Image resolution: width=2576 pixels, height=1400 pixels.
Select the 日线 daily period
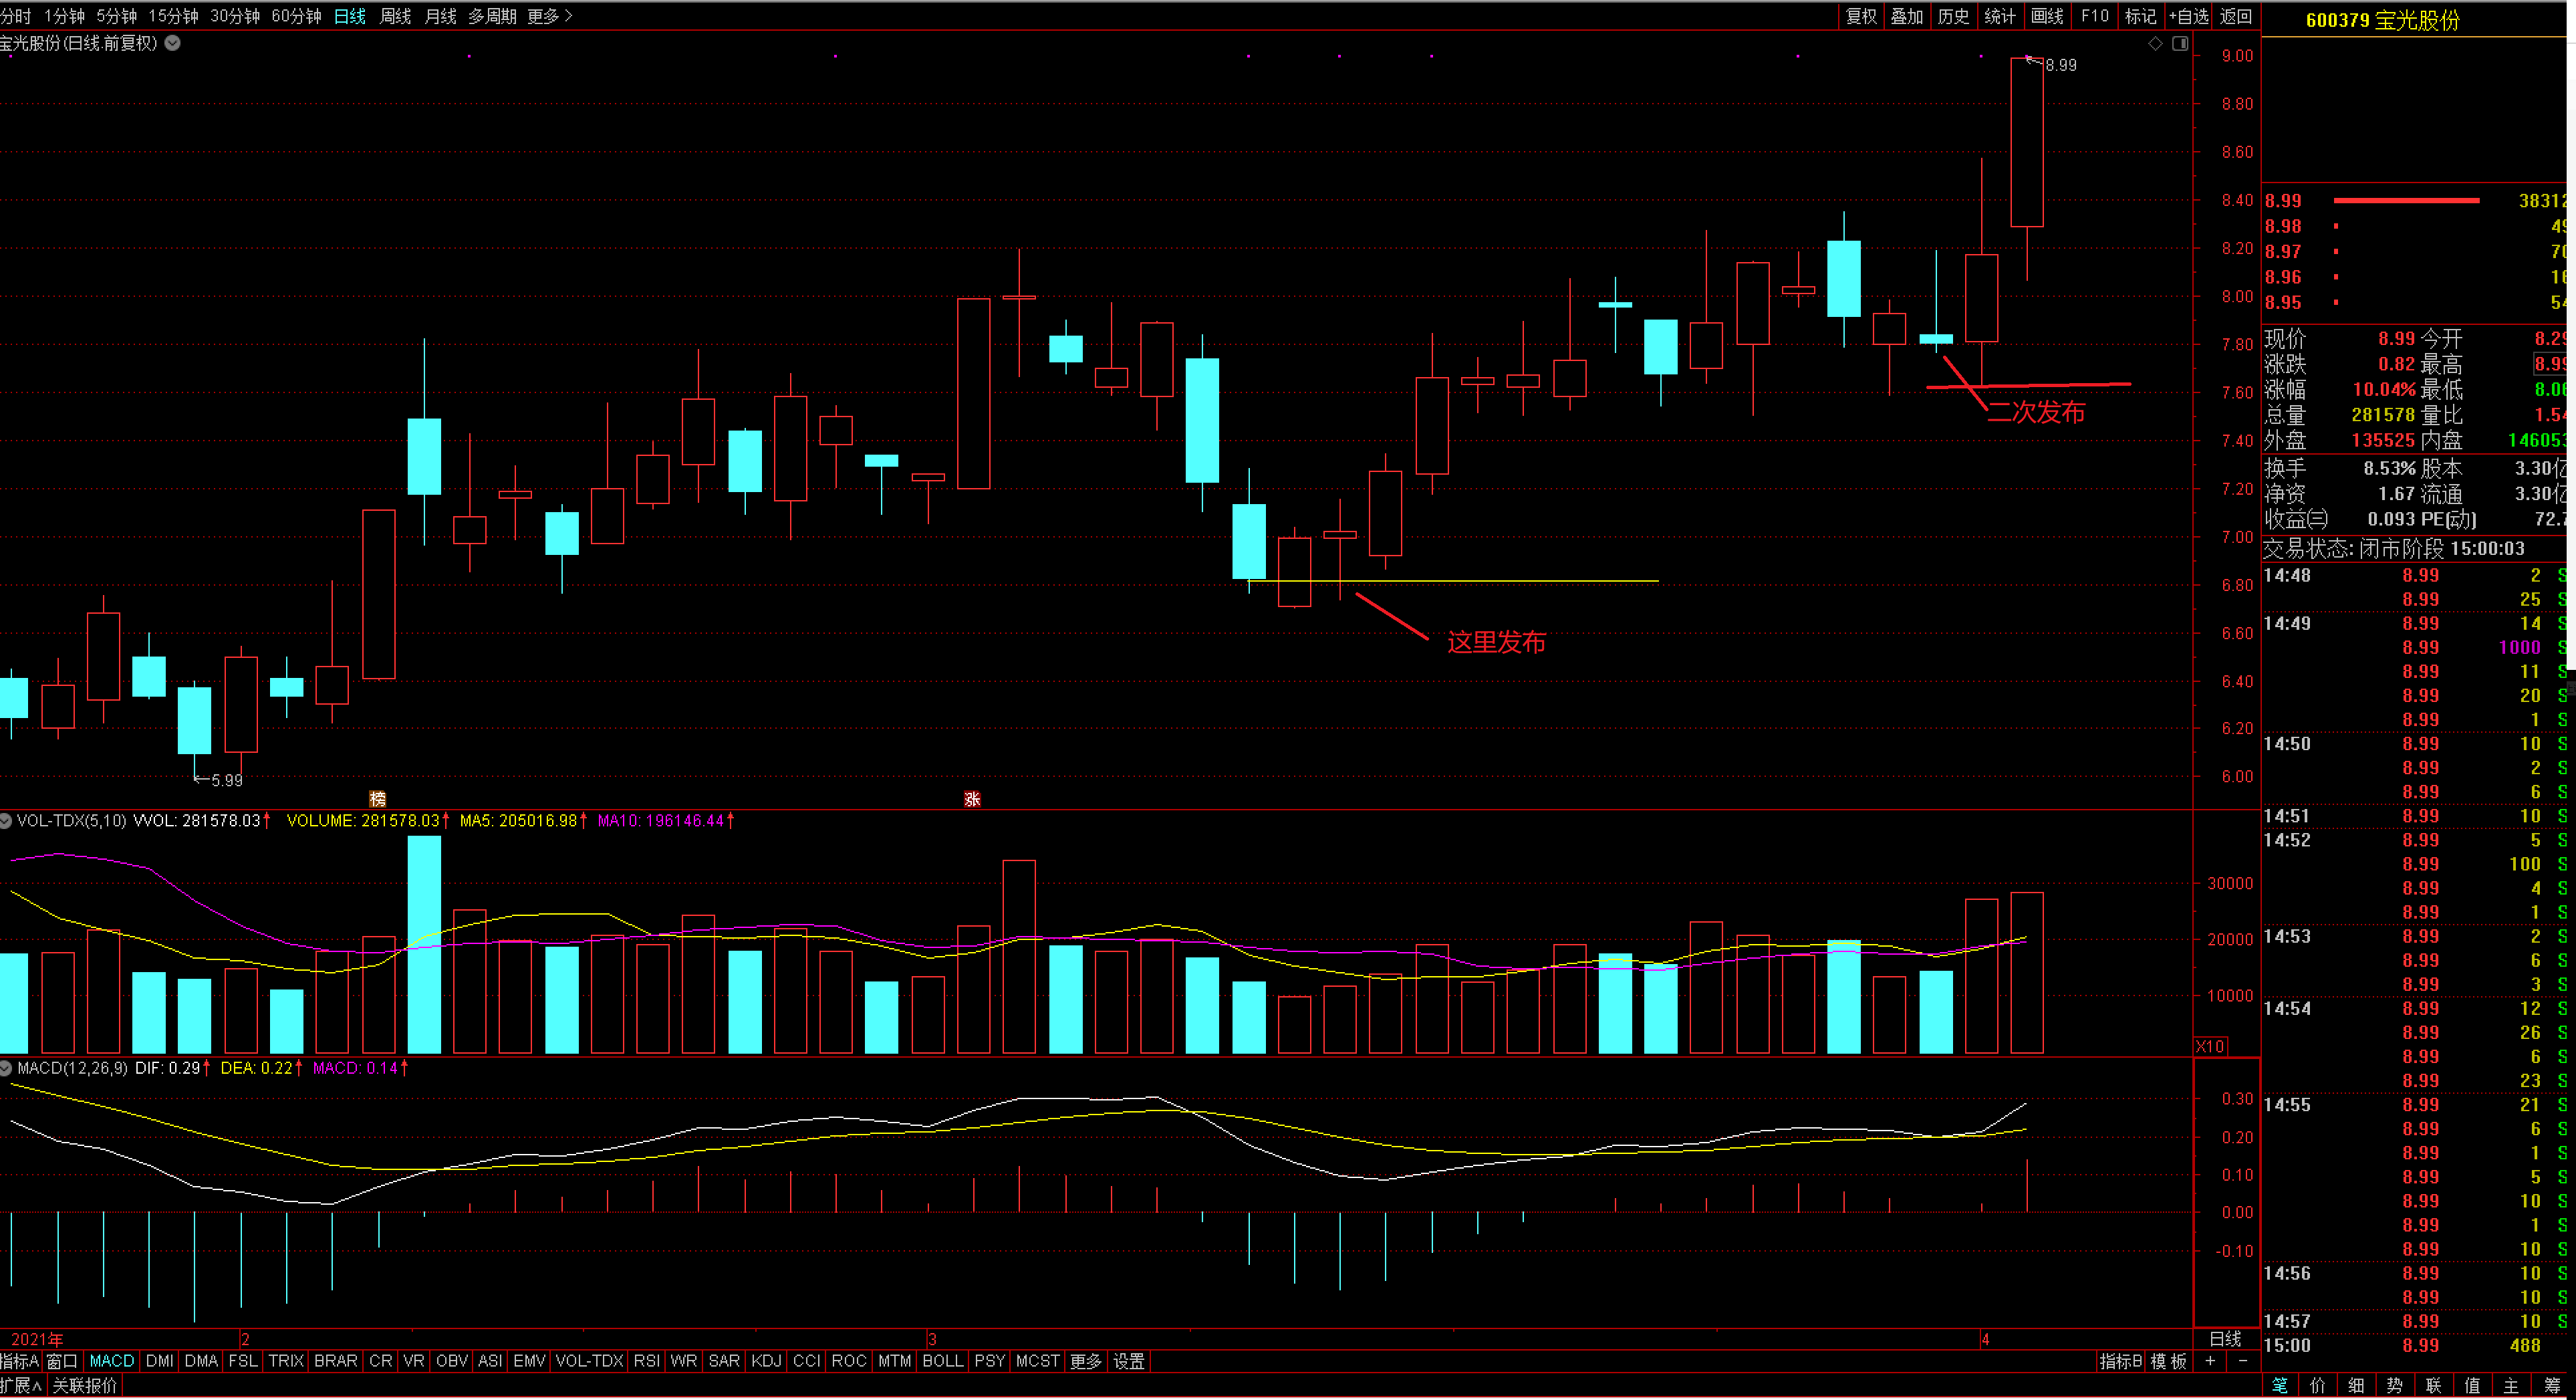[x=350, y=16]
